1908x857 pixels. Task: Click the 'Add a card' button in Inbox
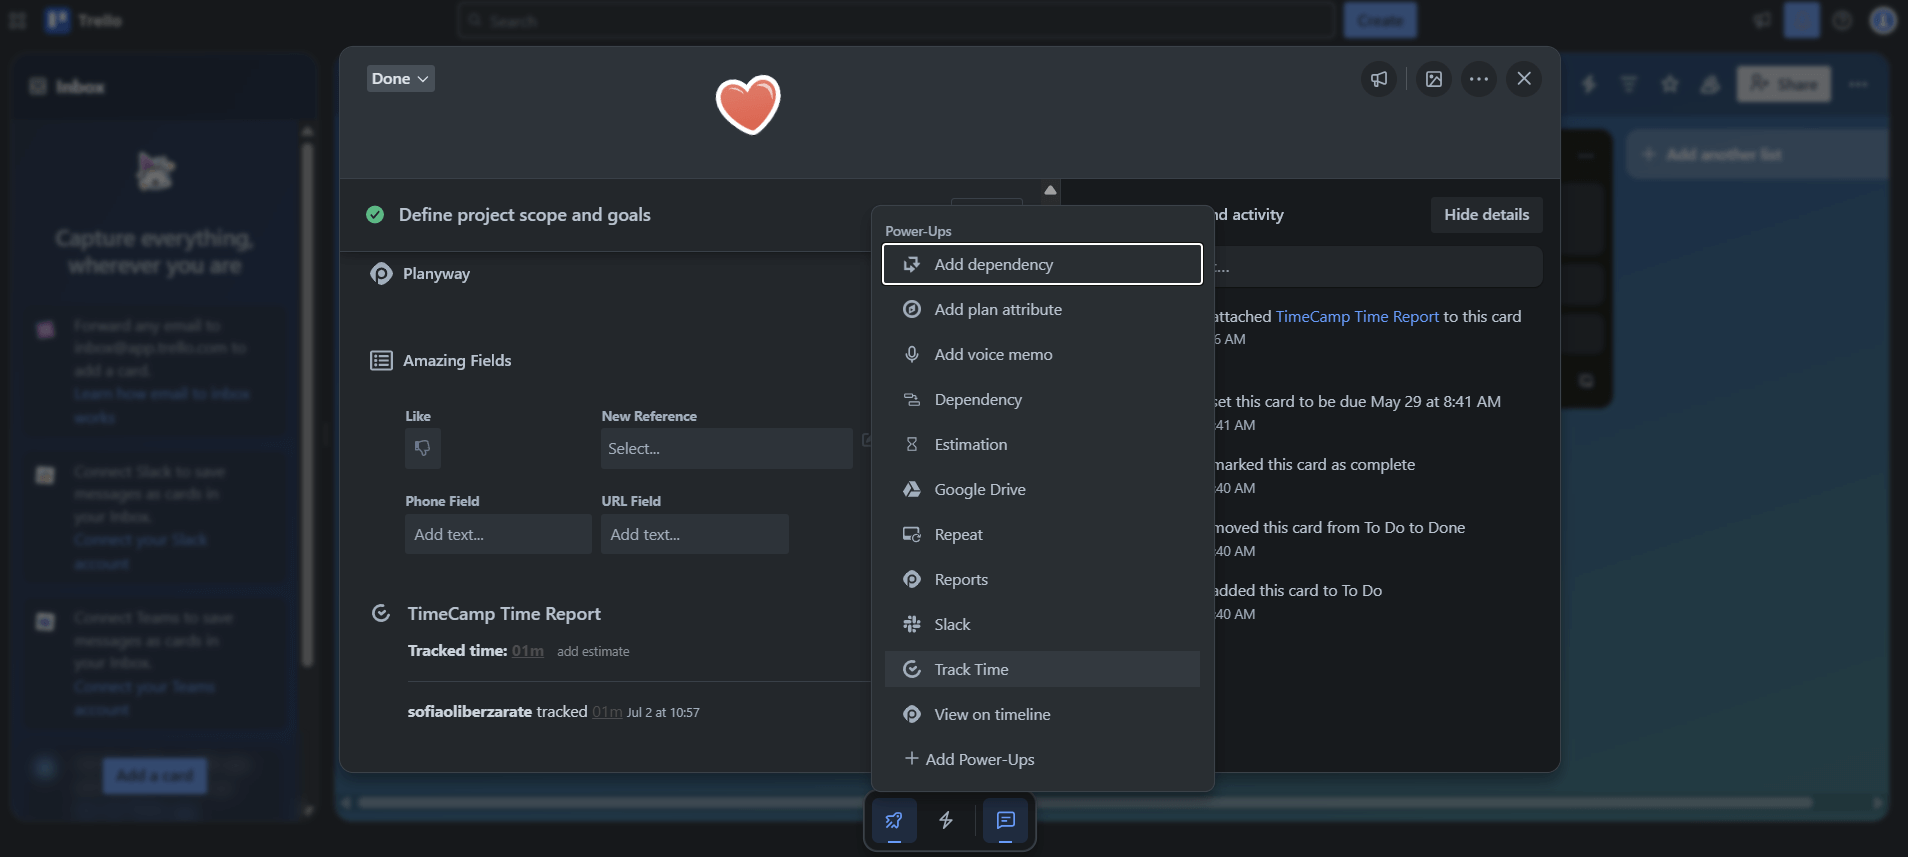click(155, 775)
